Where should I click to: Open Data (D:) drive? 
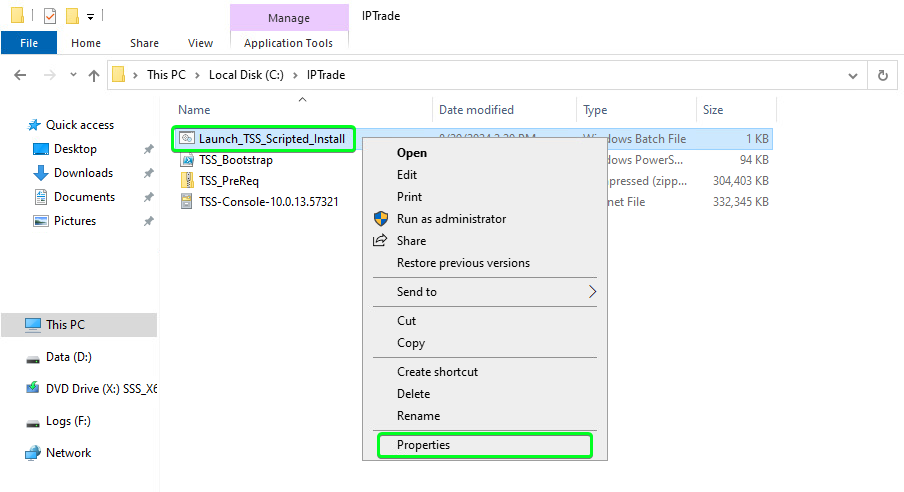click(x=69, y=357)
